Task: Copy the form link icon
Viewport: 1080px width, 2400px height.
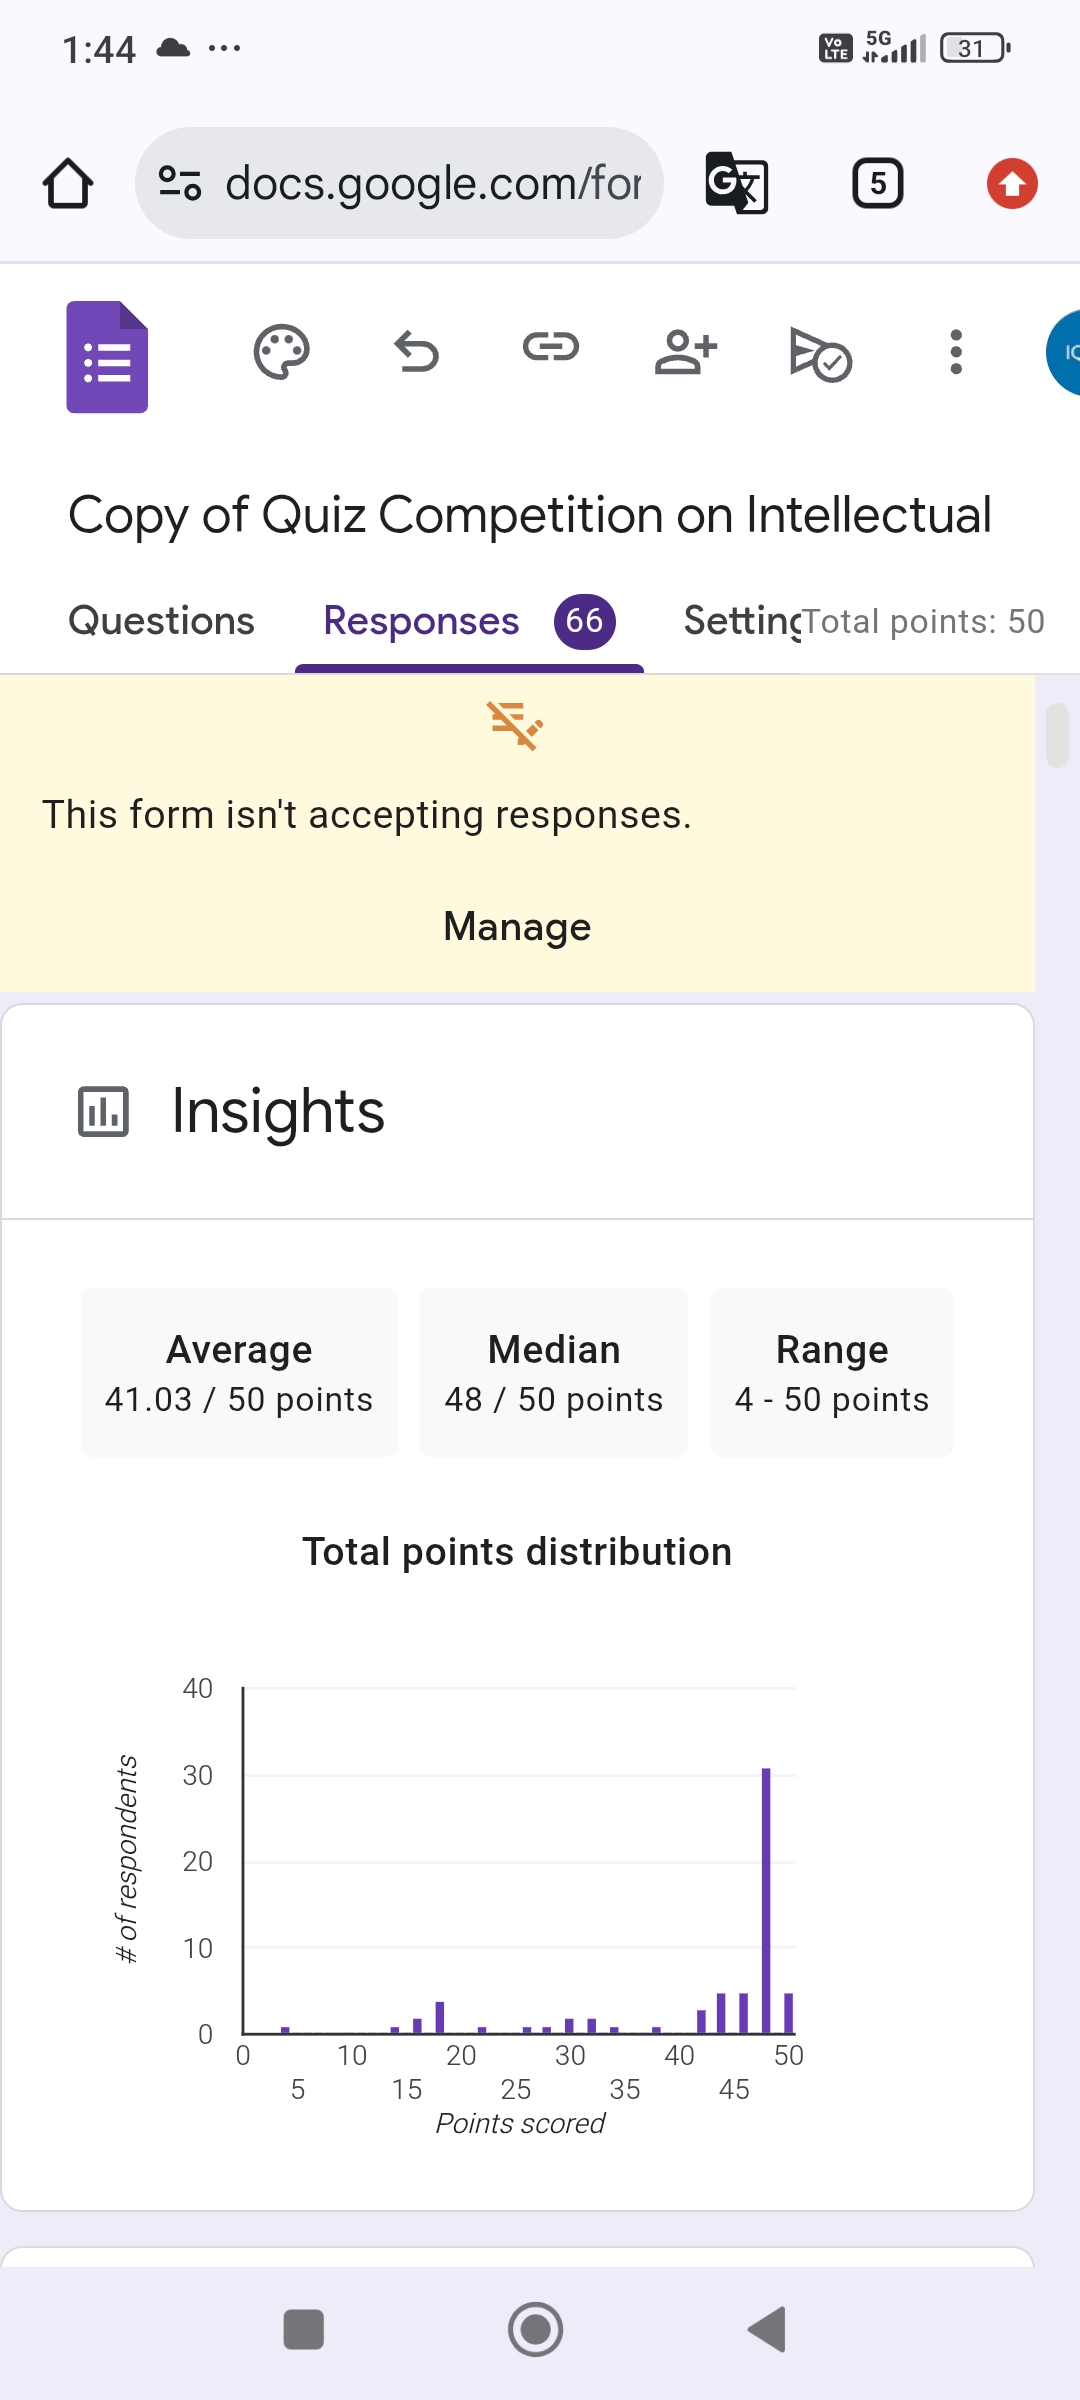Action: pyautogui.click(x=551, y=348)
